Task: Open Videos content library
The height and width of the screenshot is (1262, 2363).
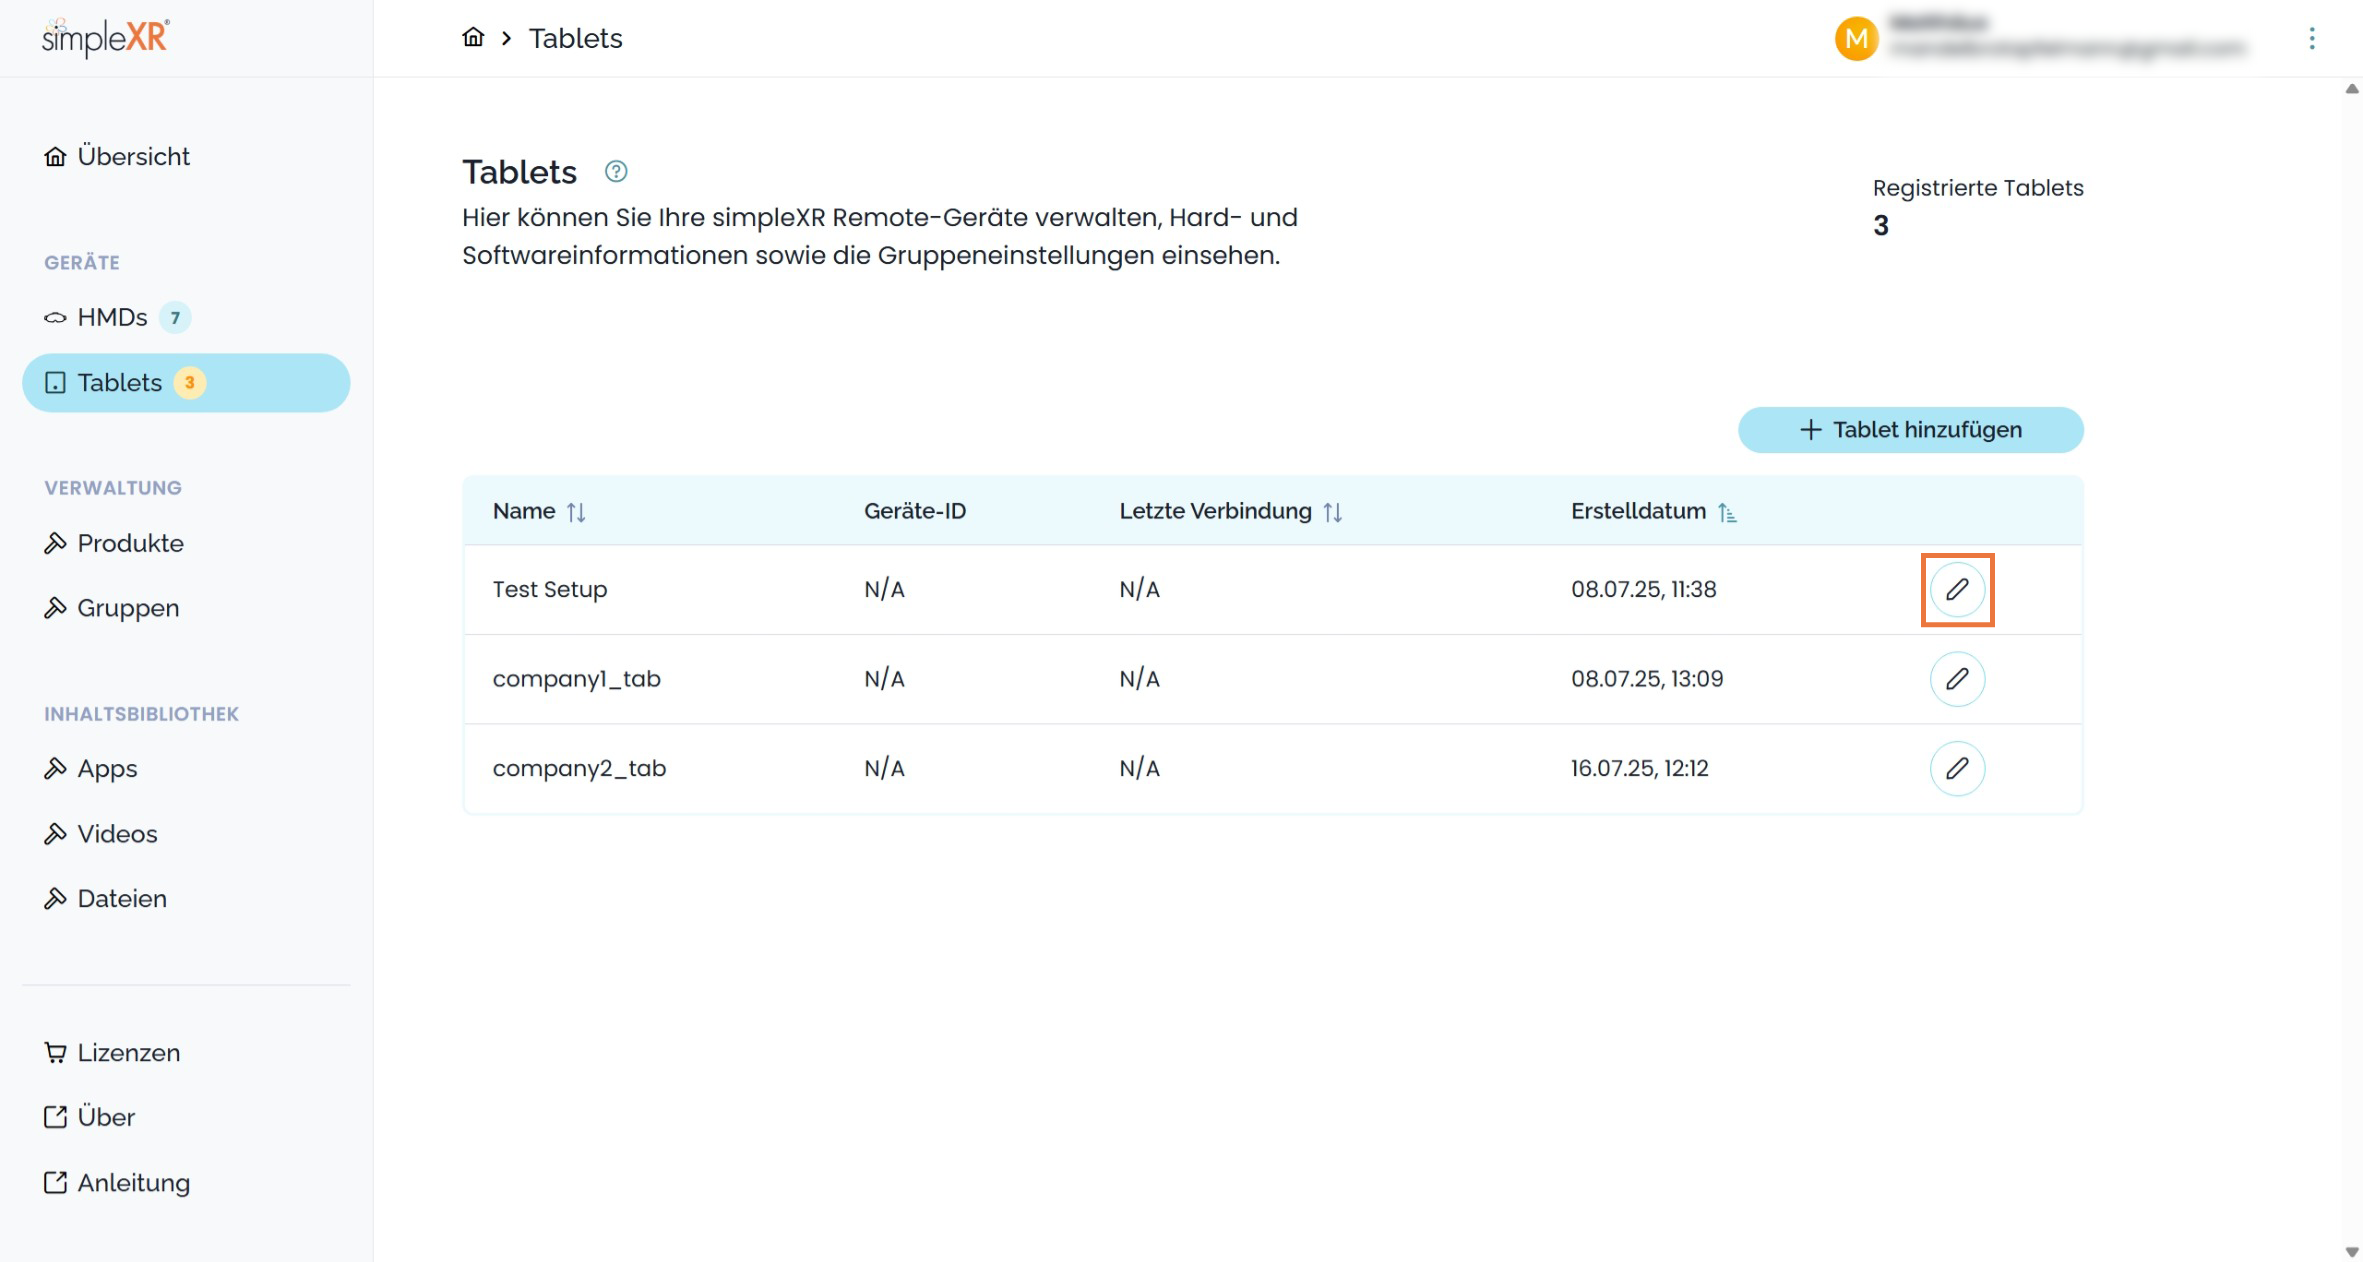Action: tap(117, 834)
